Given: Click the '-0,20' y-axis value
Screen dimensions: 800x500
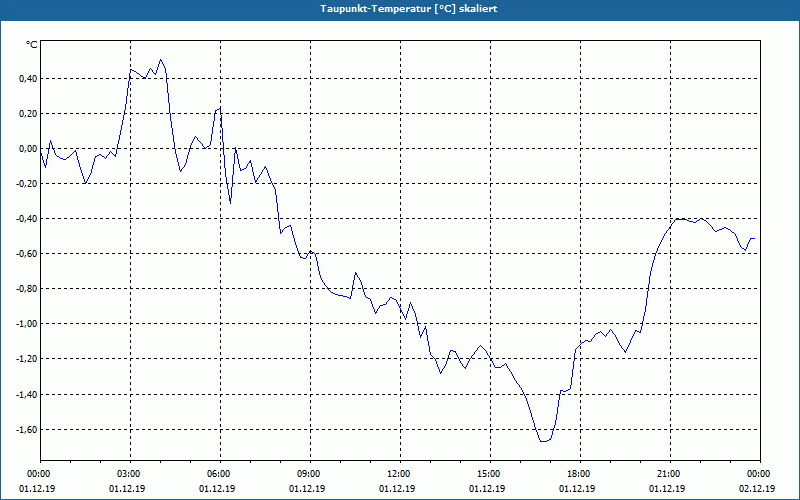Looking at the screenshot, I should pyautogui.click(x=27, y=184).
